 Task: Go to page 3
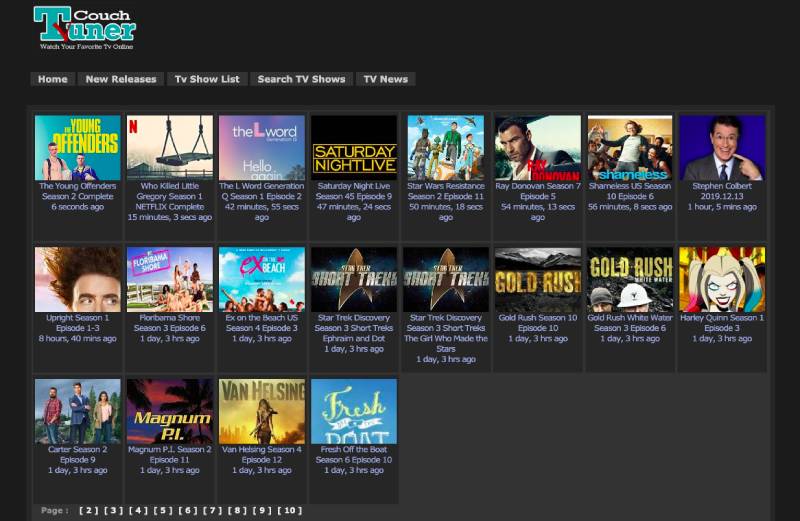(x=114, y=510)
